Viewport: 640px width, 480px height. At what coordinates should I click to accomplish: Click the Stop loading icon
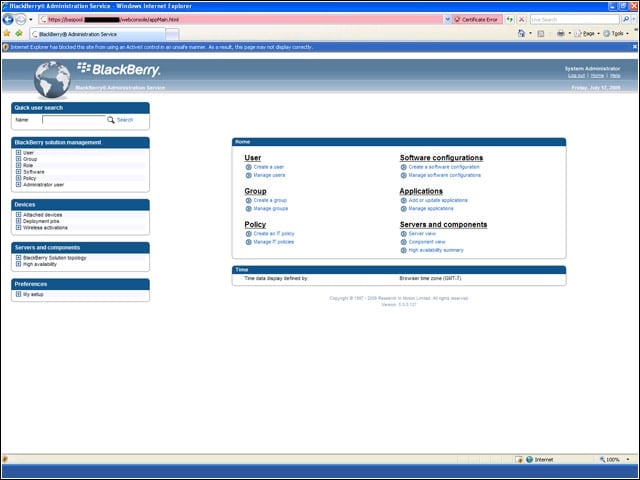pos(521,19)
